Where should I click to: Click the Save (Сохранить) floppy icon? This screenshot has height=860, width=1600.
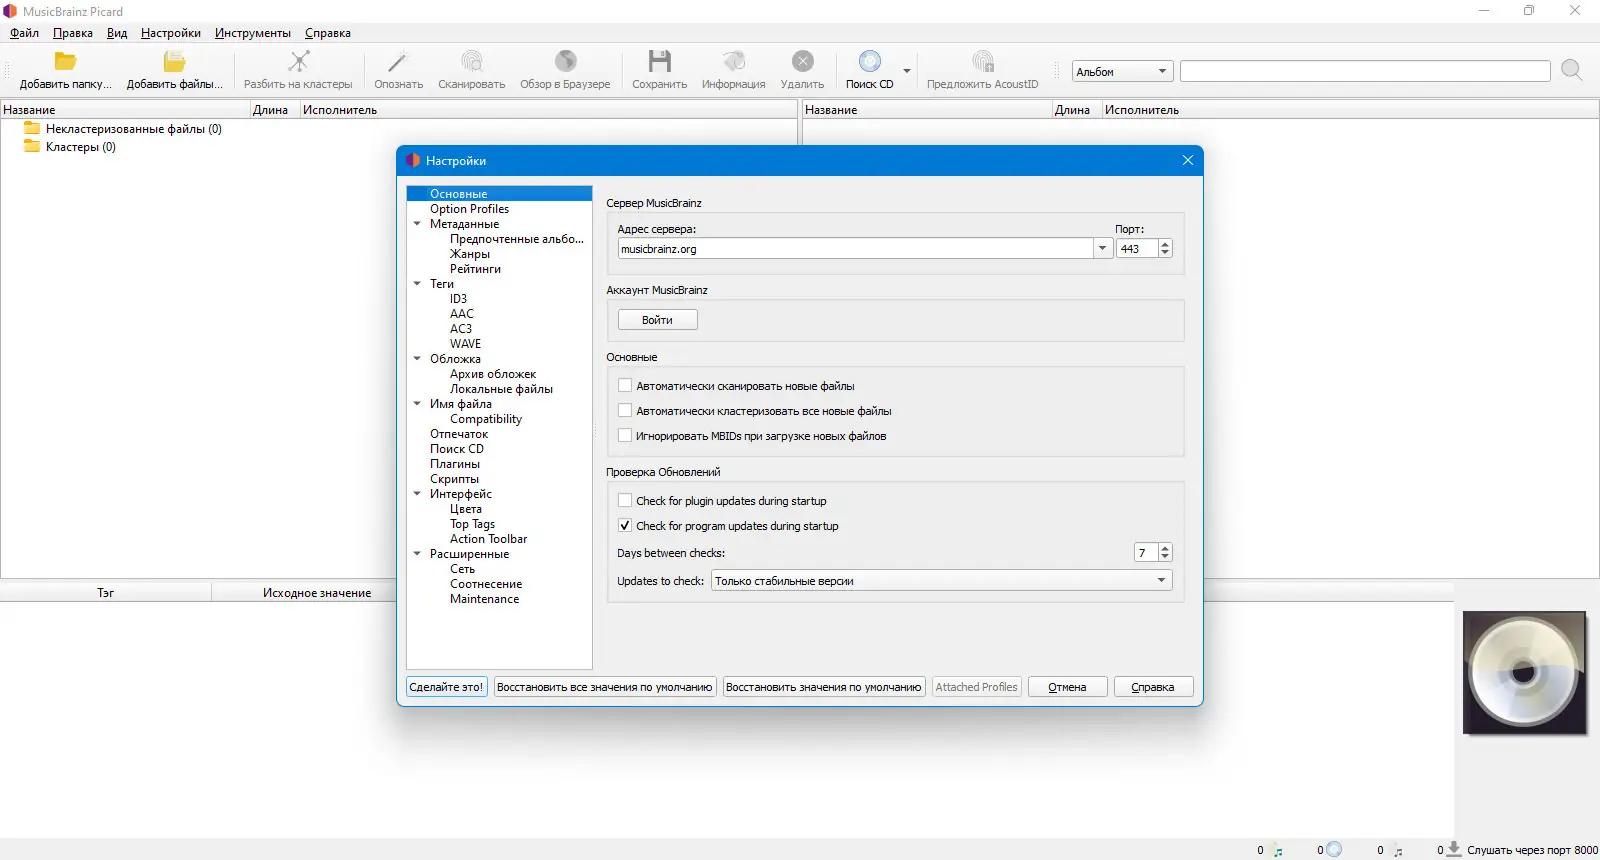tap(659, 62)
